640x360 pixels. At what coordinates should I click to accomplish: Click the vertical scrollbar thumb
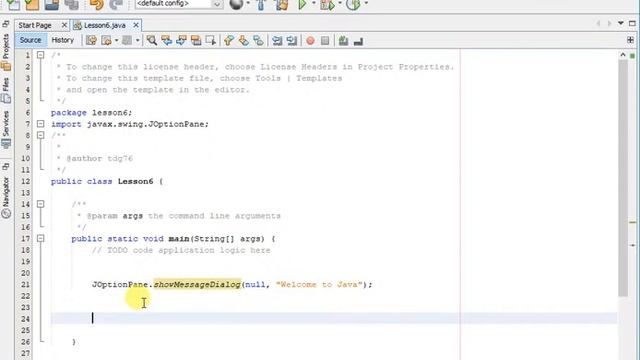tap(623, 178)
